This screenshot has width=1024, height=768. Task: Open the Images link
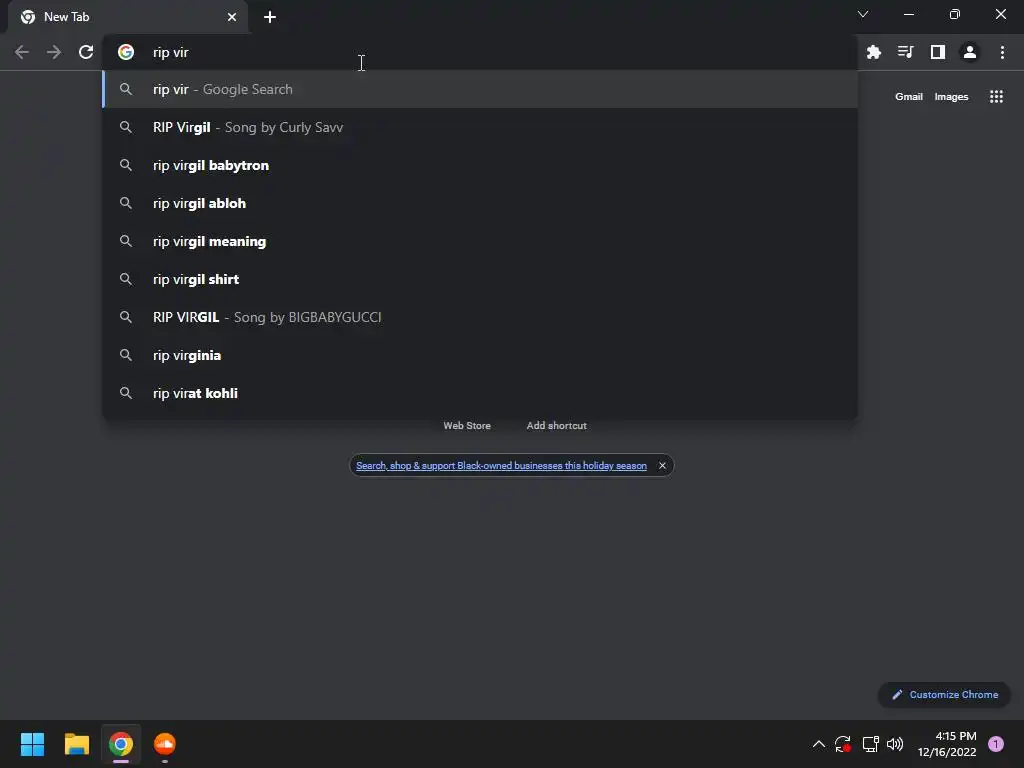pyautogui.click(x=951, y=97)
